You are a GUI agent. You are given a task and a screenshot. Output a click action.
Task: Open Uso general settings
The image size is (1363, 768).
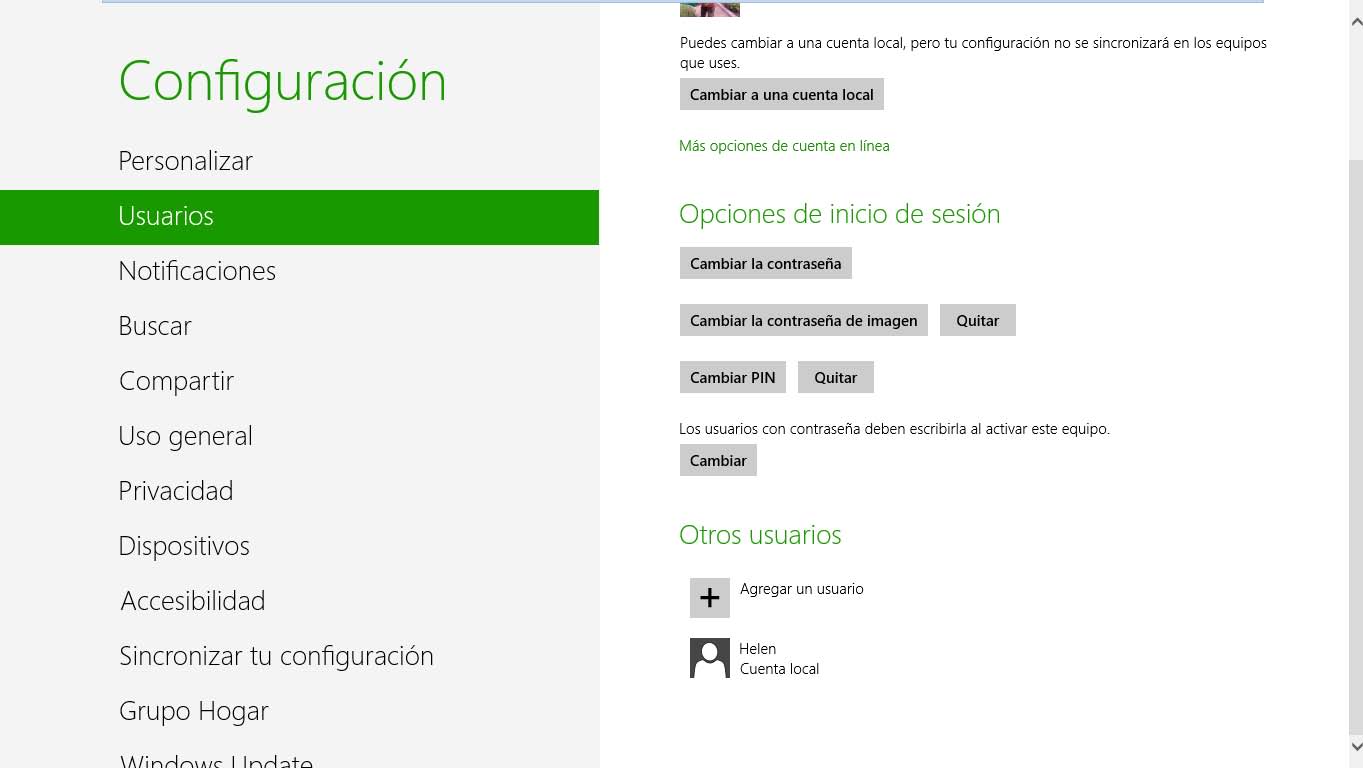point(185,436)
